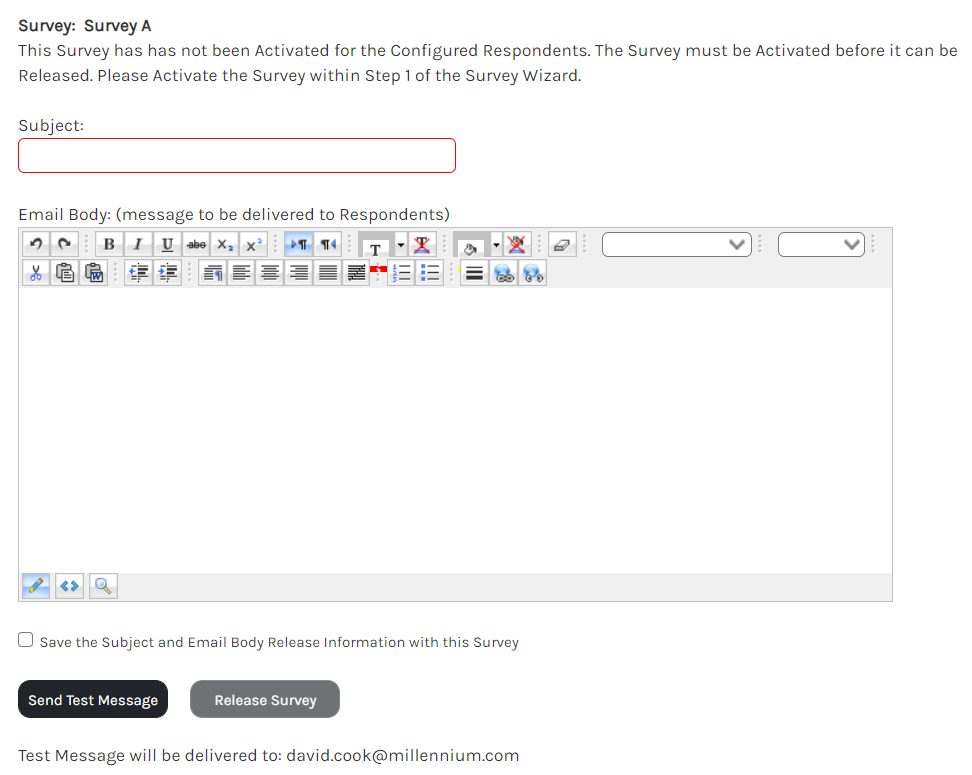Viewport: 972px width, 775px height.
Task: Click the Undo icon in editor toolbar
Action: pos(35,245)
